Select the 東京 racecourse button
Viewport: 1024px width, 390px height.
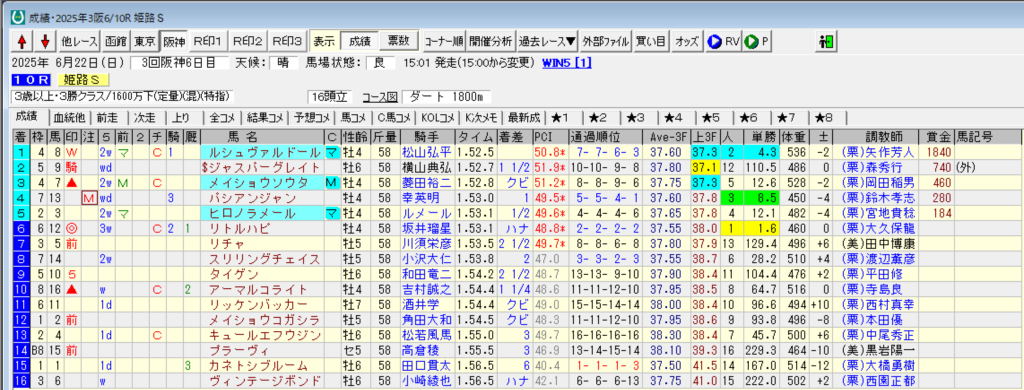(144, 41)
